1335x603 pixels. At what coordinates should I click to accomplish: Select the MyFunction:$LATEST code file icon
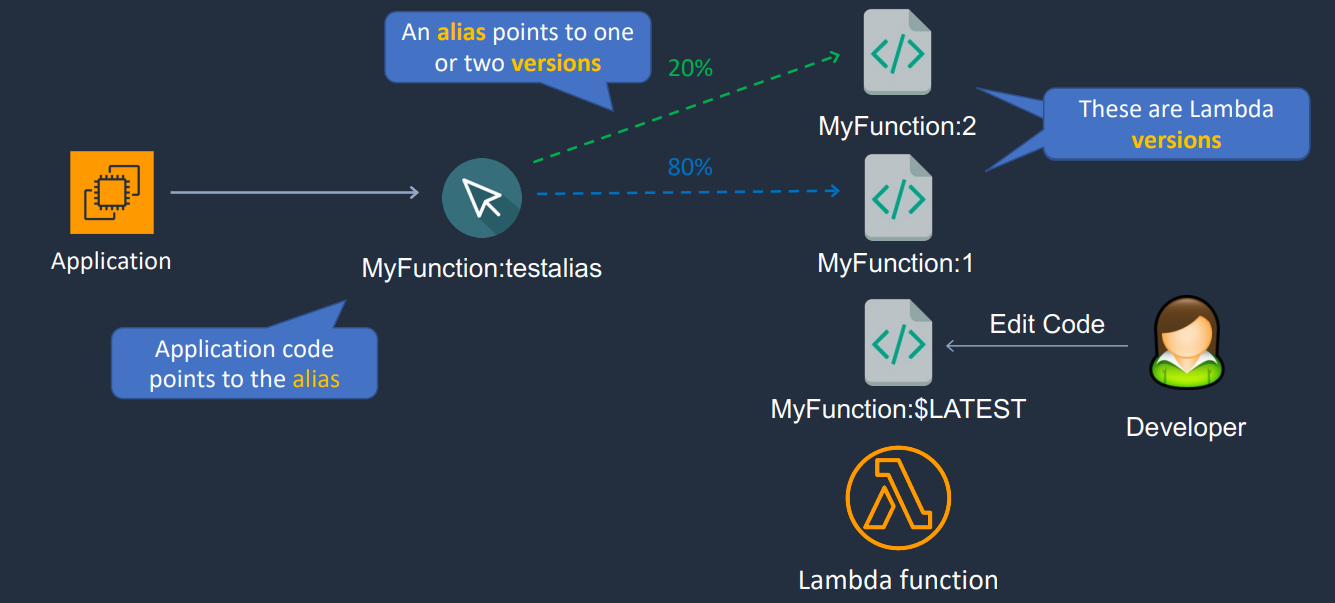coord(898,342)
